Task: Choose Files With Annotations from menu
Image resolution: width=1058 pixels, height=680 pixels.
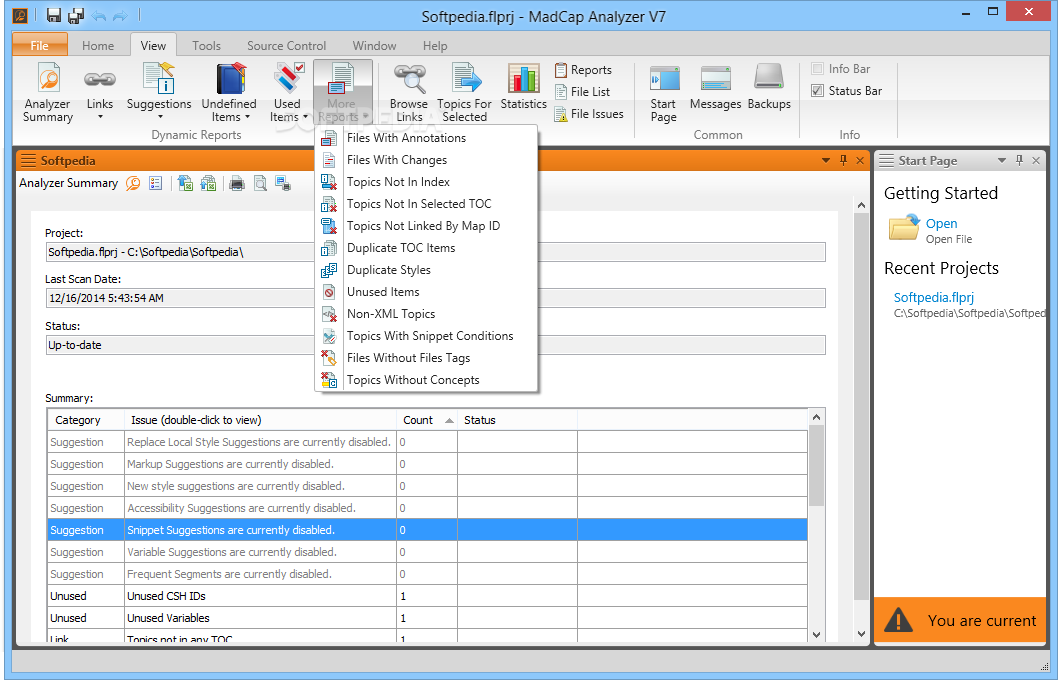Action: coord(426,138)
